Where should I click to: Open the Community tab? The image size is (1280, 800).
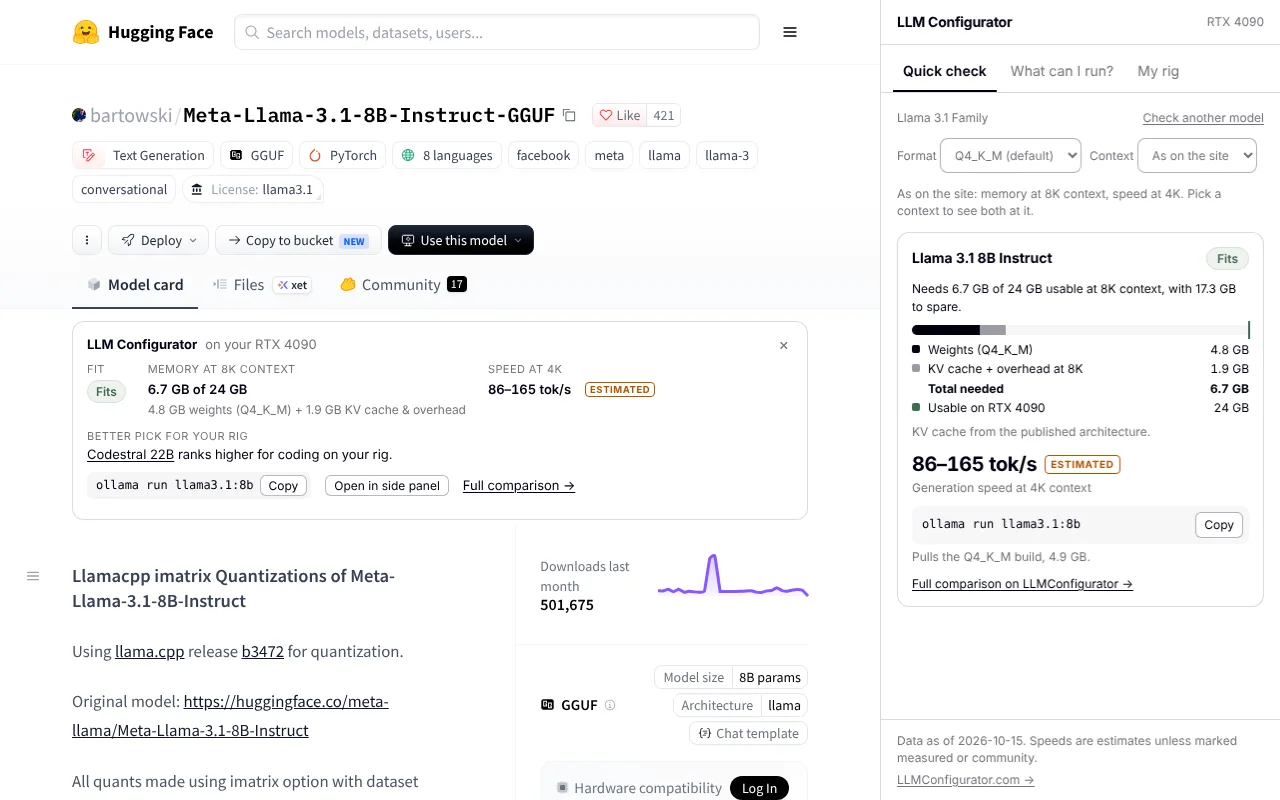point(403,285)
